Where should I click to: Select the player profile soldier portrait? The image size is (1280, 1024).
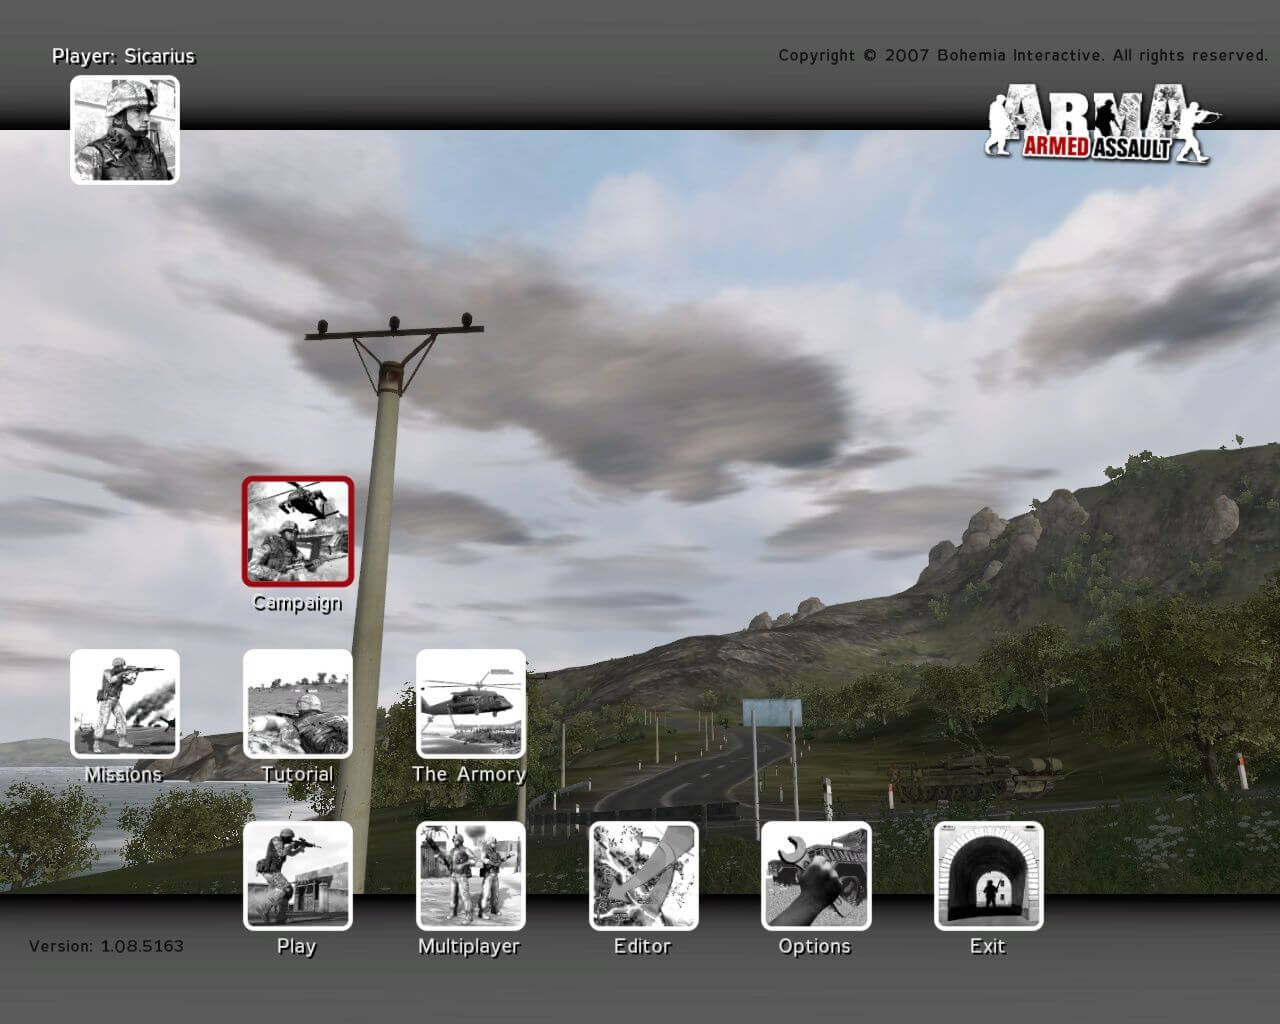125,130
